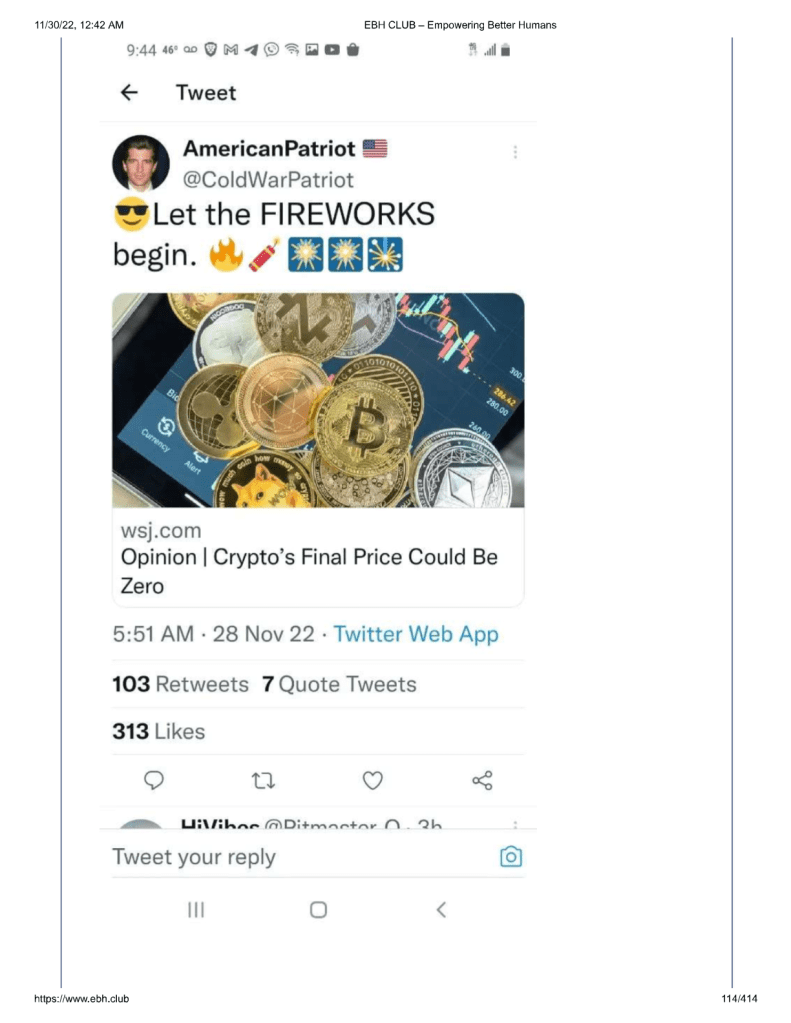Tap Android back navigation chevron
This screenshot has width=791, height=1023.
click(441, 909)
